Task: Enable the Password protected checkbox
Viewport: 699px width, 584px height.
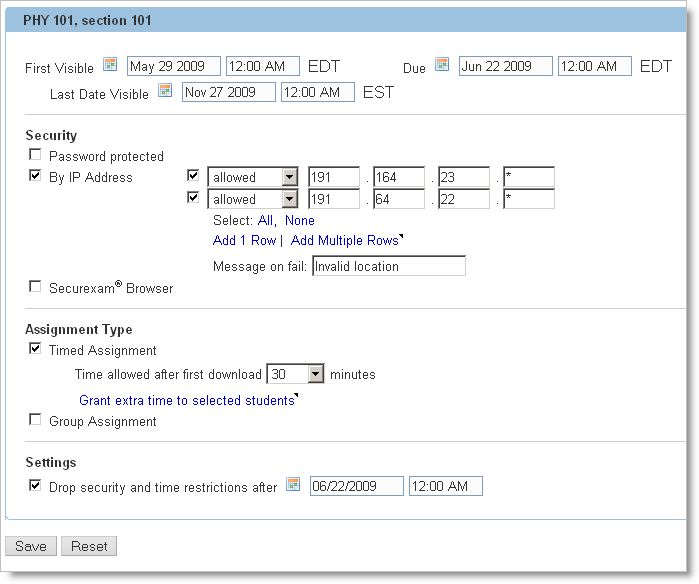Action: coord(36,156)
